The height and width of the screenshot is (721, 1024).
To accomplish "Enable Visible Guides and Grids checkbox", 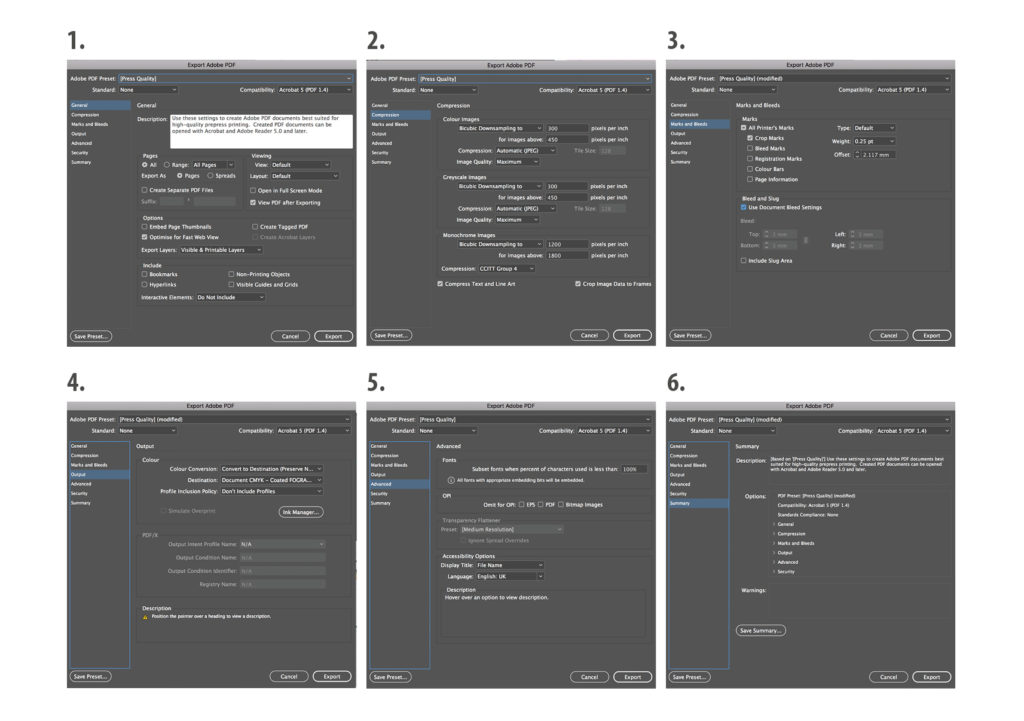I will 231,285.
